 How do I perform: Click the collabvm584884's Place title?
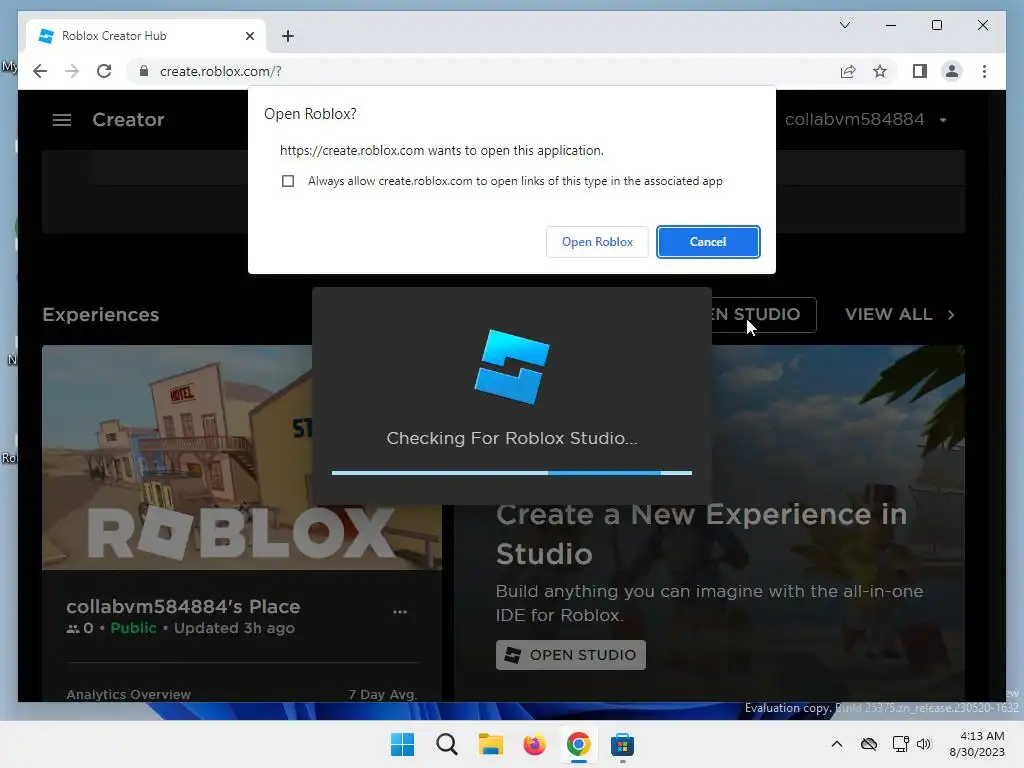[183, 607]
